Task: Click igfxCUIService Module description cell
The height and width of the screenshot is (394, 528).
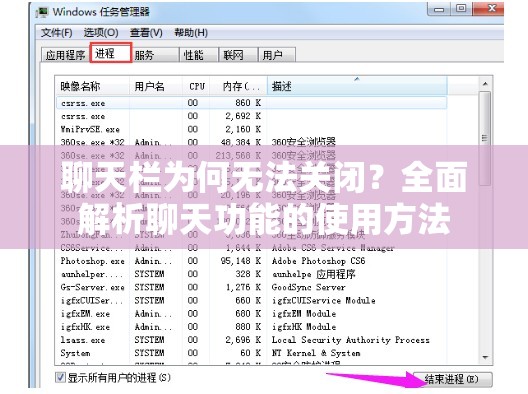Action: pyautogui.click(x=324, y=300)
